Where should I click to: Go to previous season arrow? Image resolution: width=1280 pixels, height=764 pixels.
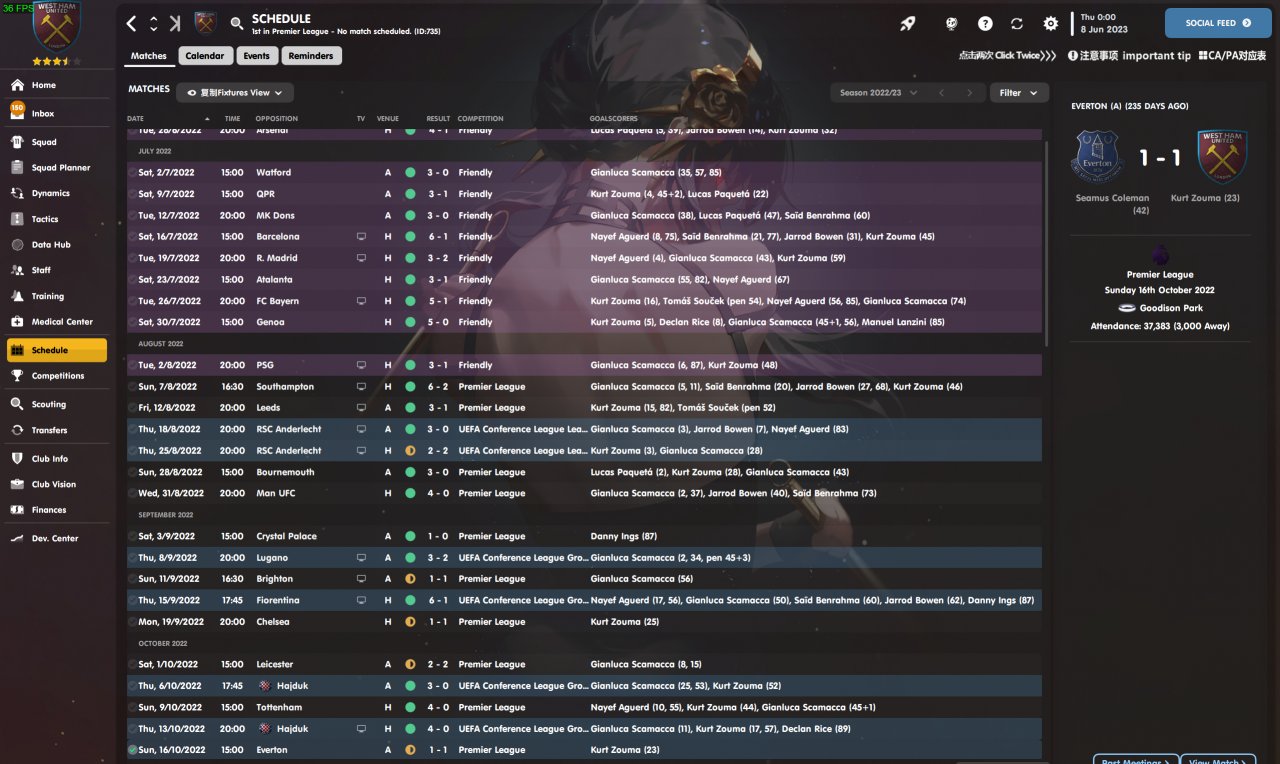(941, 93)
